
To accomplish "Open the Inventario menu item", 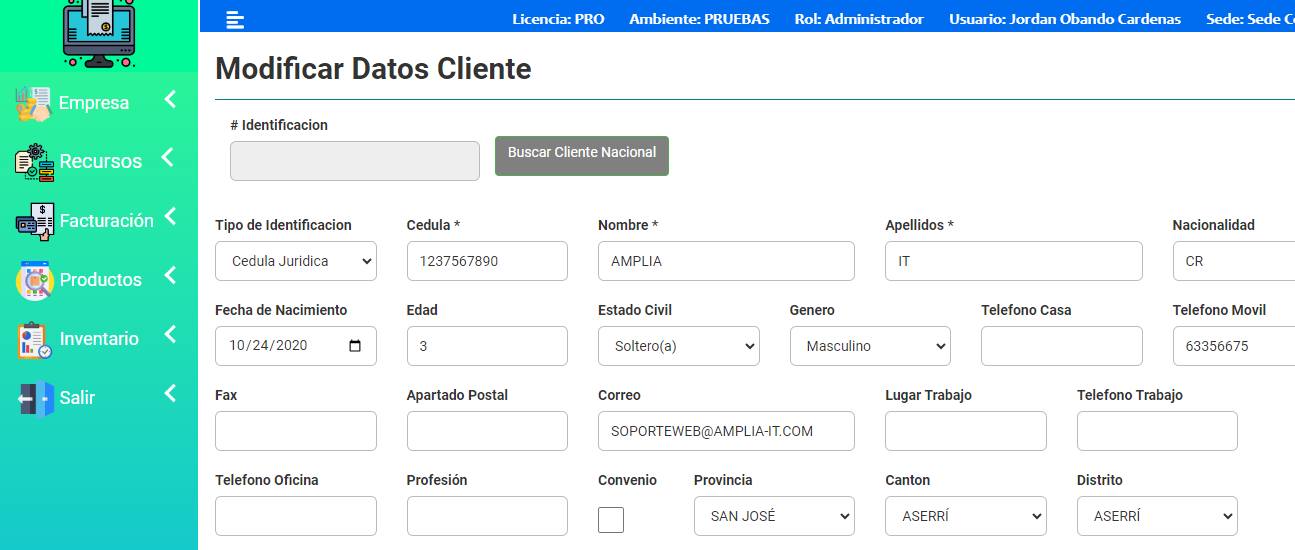I will tap(99, 339).
